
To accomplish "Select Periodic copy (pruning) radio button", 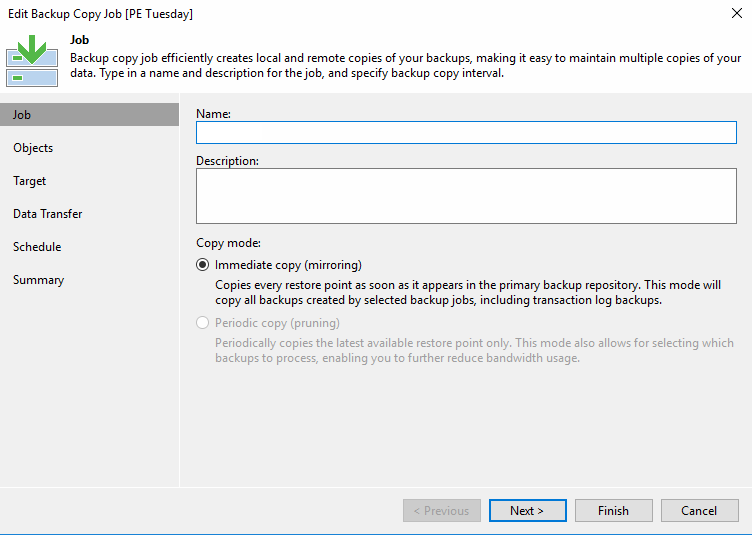I will (x=202, y=323).
